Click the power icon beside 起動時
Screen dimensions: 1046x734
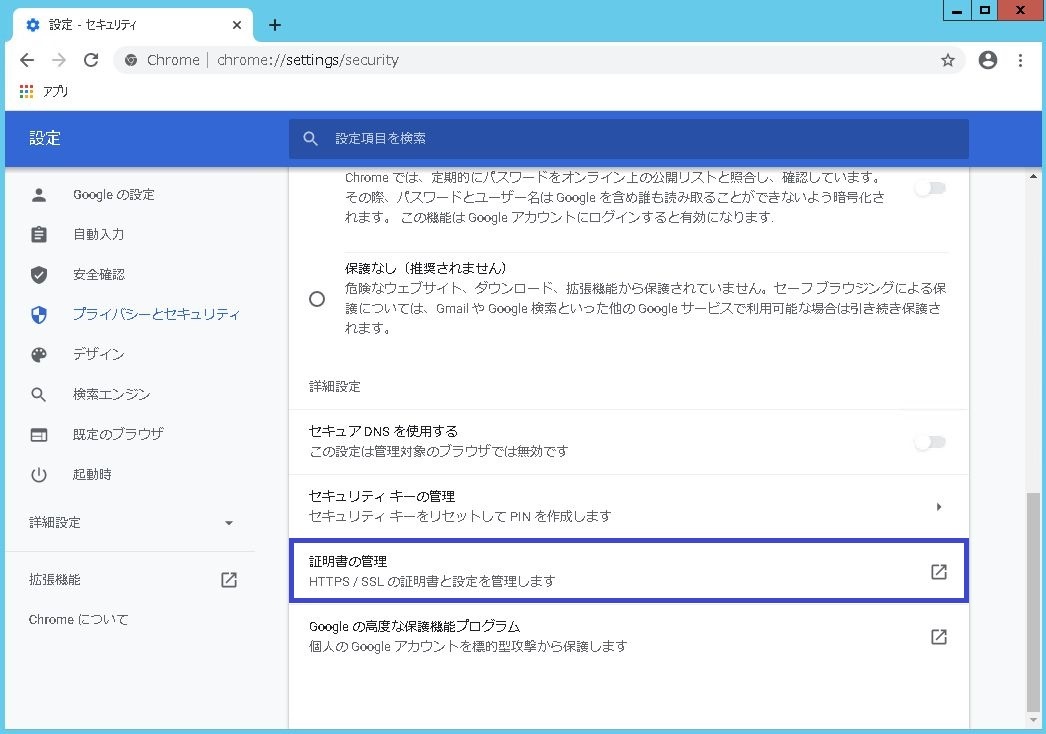pos(39,474)
